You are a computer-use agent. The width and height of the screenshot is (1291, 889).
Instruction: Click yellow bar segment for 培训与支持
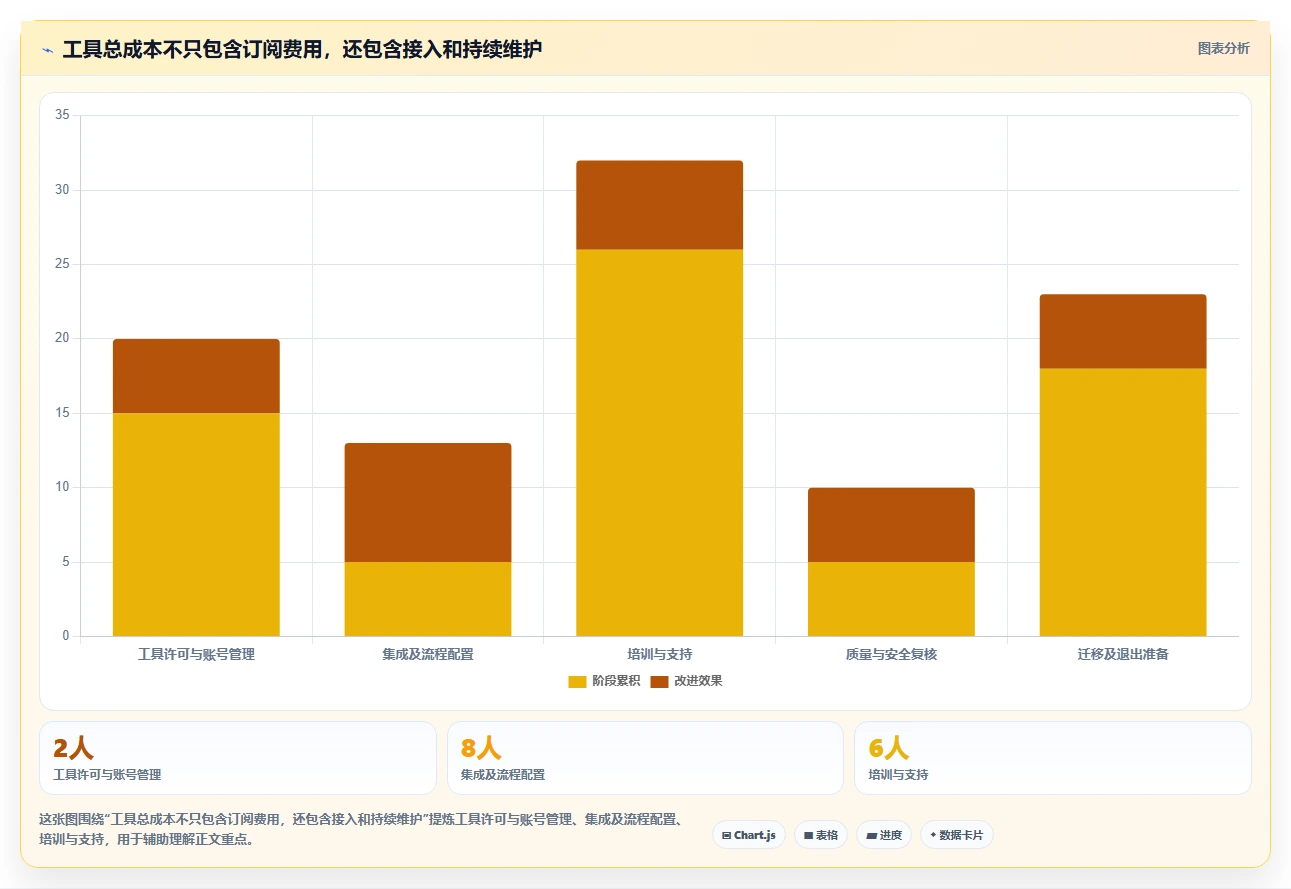click(x=660, y=443)
